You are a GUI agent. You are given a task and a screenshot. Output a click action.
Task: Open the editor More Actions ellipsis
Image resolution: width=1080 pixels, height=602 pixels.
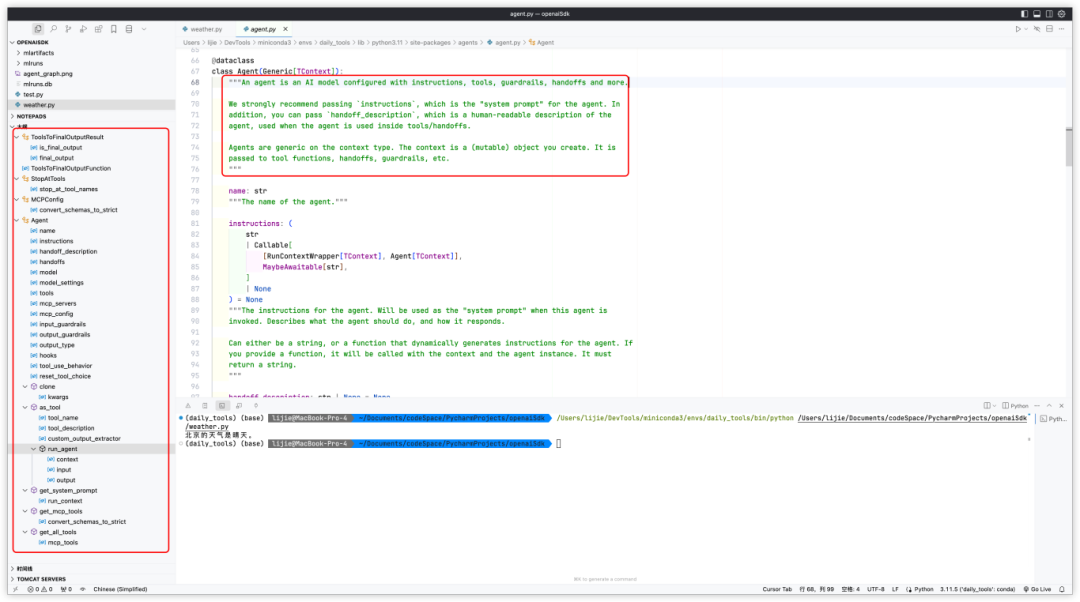(1061, 29)
